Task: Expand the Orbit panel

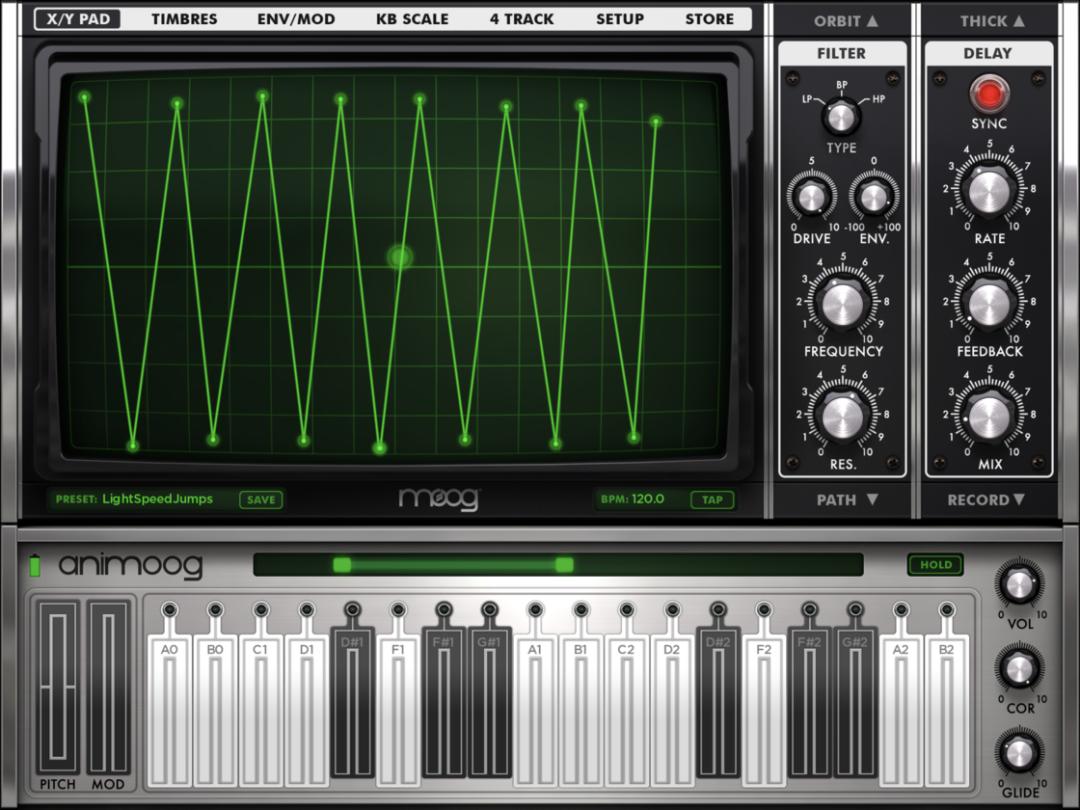Action: pos(845,21)
